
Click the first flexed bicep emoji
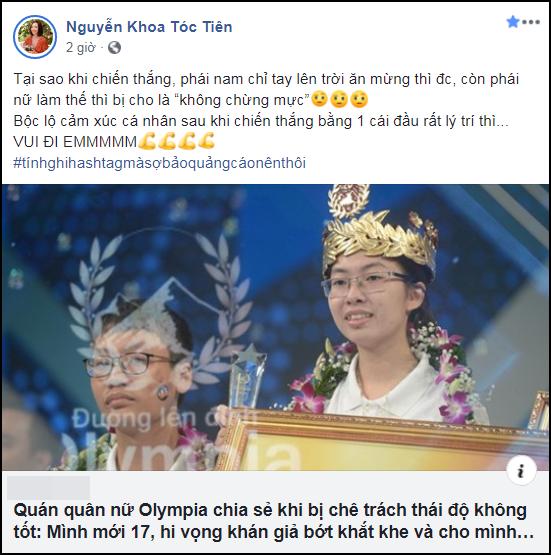click(147, 141)
